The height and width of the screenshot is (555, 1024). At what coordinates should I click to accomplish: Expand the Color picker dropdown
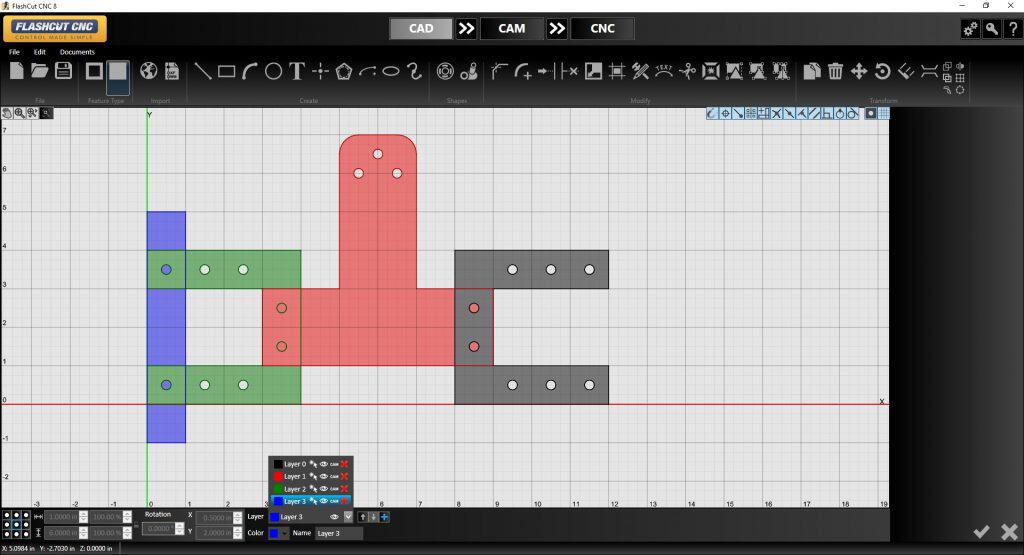pos(285,533)
